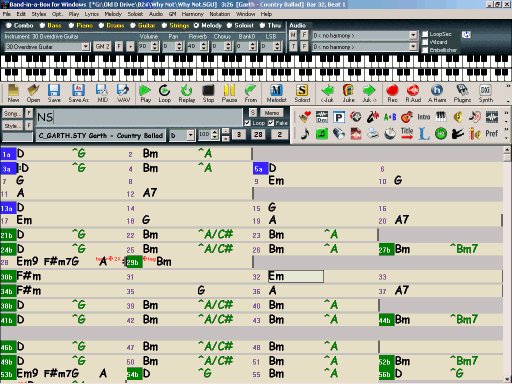This screenshot has height=384, width=512.
Task: Uncheck the Loop checkbox
Action: point(247,123)
